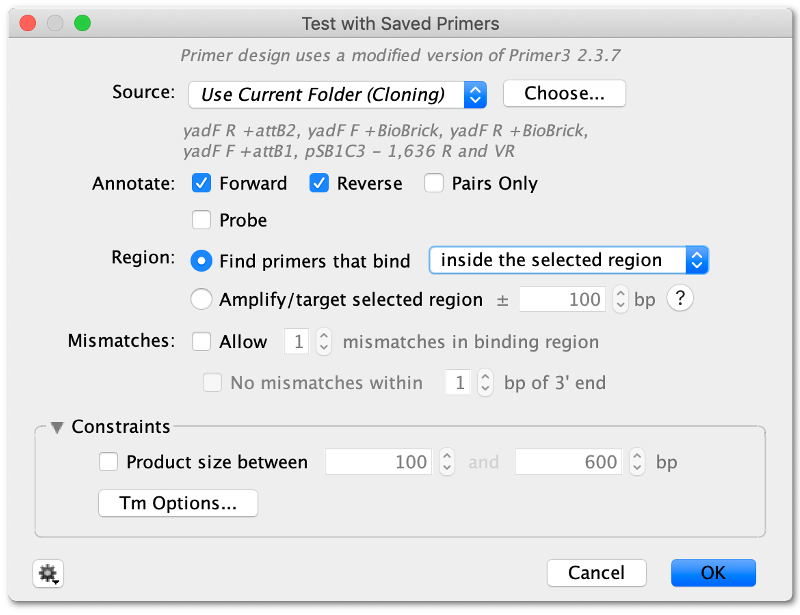Click the maximum product size stepper
Image resolution: width=800 pixels, height=615 pixels.
coord(637,462)
